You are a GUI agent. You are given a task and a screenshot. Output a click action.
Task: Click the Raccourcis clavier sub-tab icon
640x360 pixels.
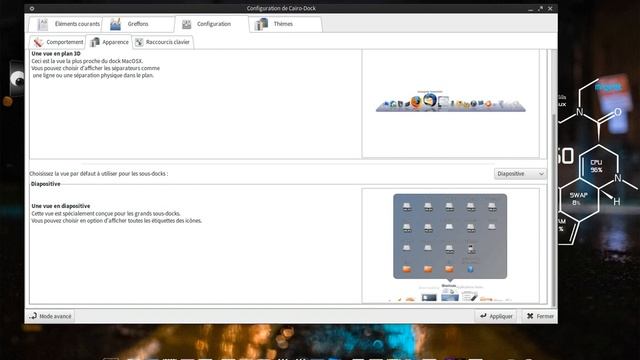click(139, 42)
